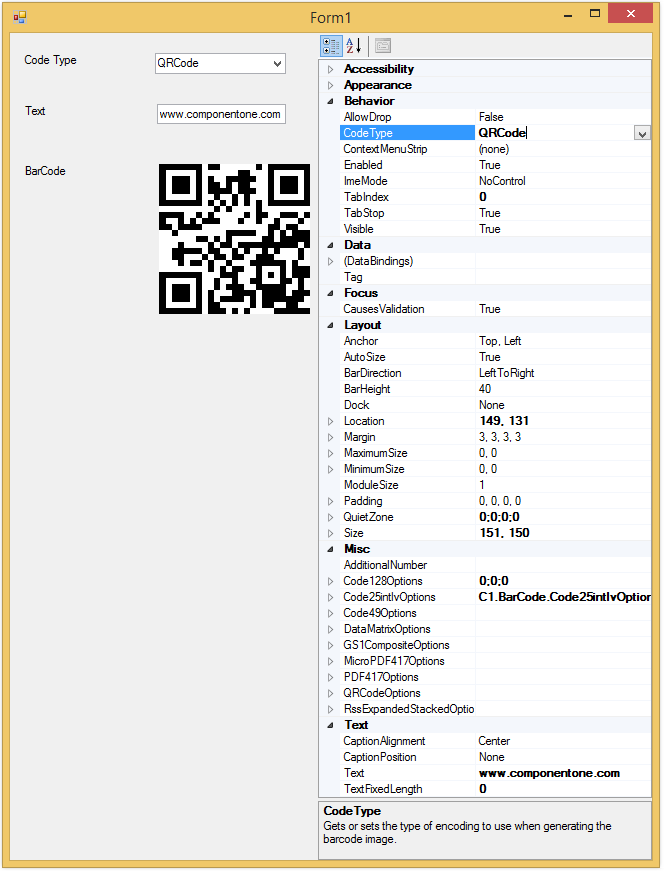Click the Property Pages icon
Viewport: 664px width, 871px height.
[382, 46]
